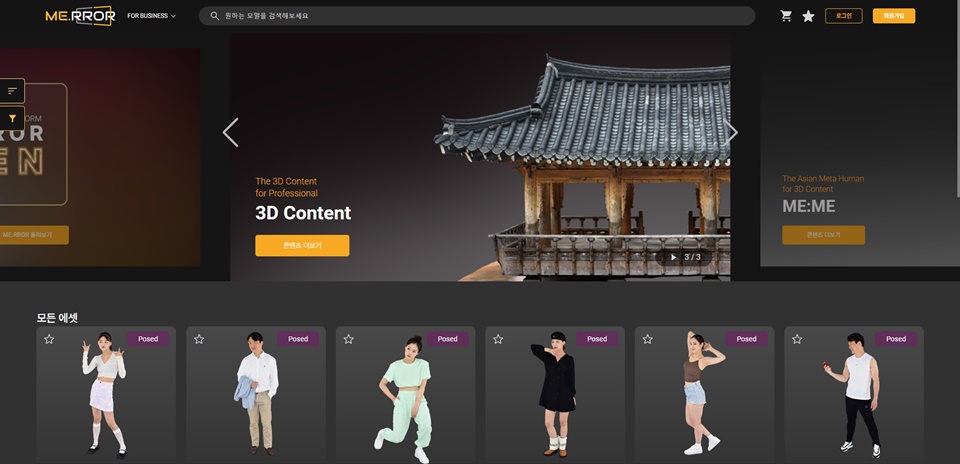This screenshot has width=960, height=464.
Task: Click the orange button under 3D Content
Action: (x=302, y=246)
